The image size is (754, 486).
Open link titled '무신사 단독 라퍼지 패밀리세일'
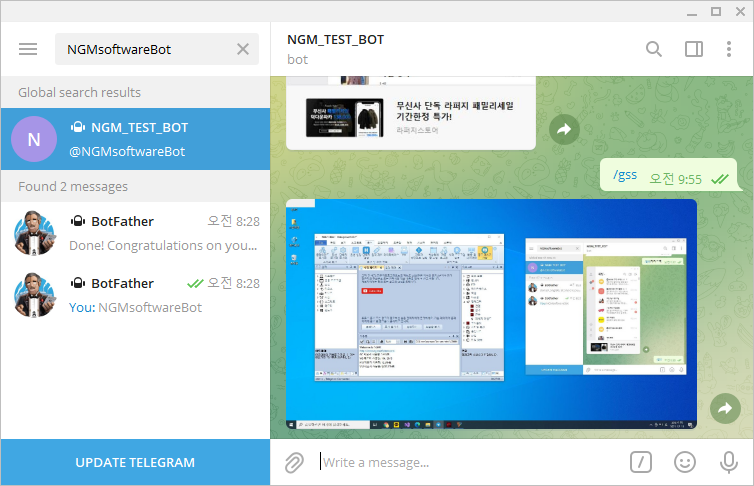pos(455,111)
